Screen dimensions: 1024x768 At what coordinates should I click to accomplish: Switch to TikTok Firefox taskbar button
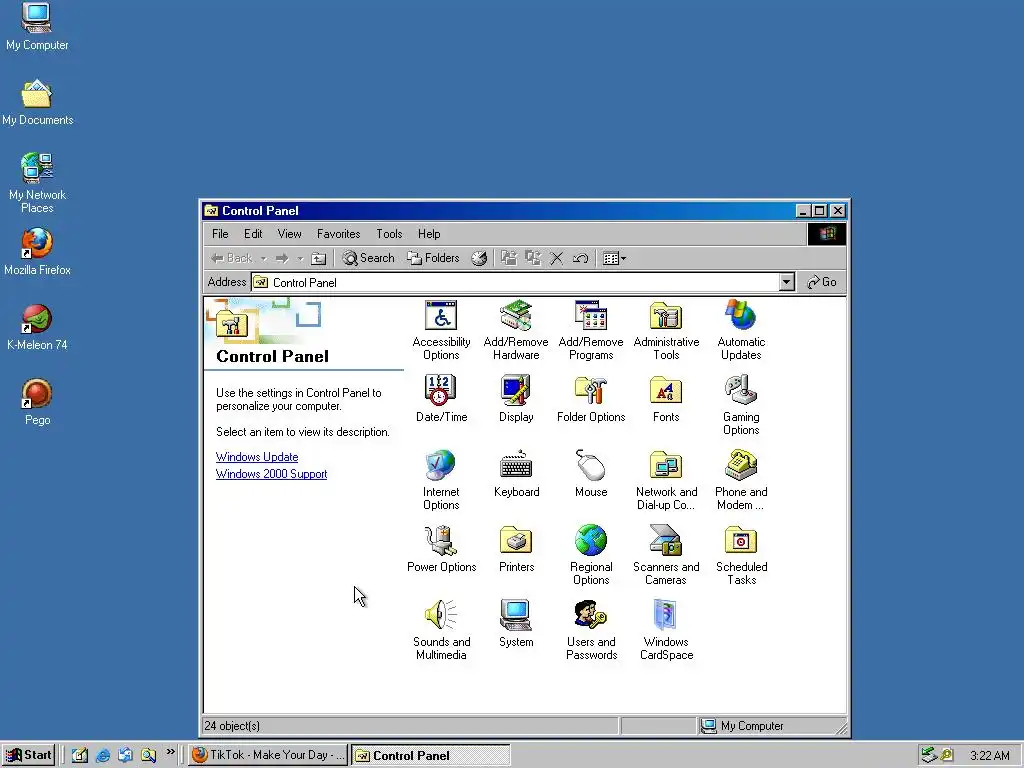(x=268, y=755)
